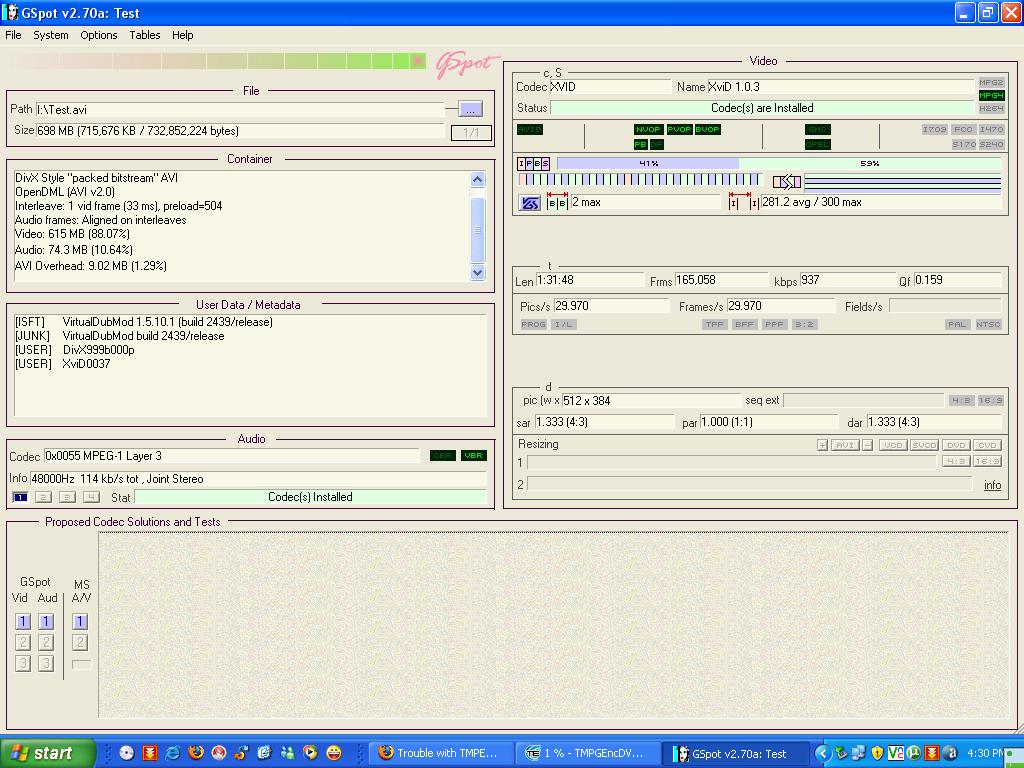Viewport: 1024px width, 768px height.
Task: Click the ISFT VirtualDubMod metadata row
Action: [x=144, y=322]
